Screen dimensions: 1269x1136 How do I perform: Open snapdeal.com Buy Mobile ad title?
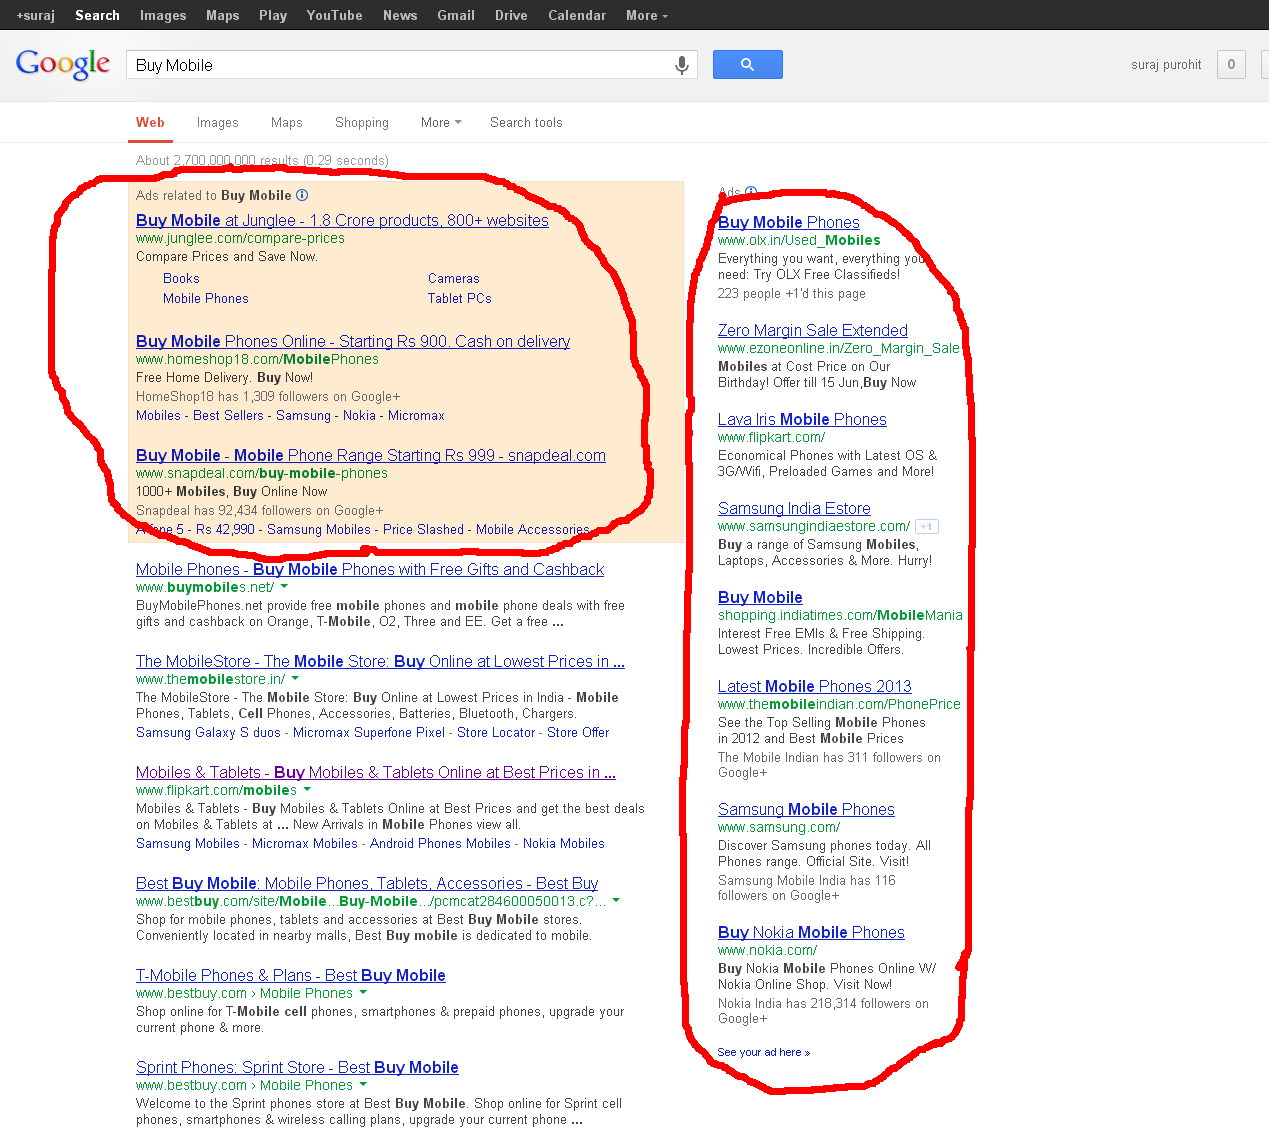pyautogui.click(x=371, y=455)
